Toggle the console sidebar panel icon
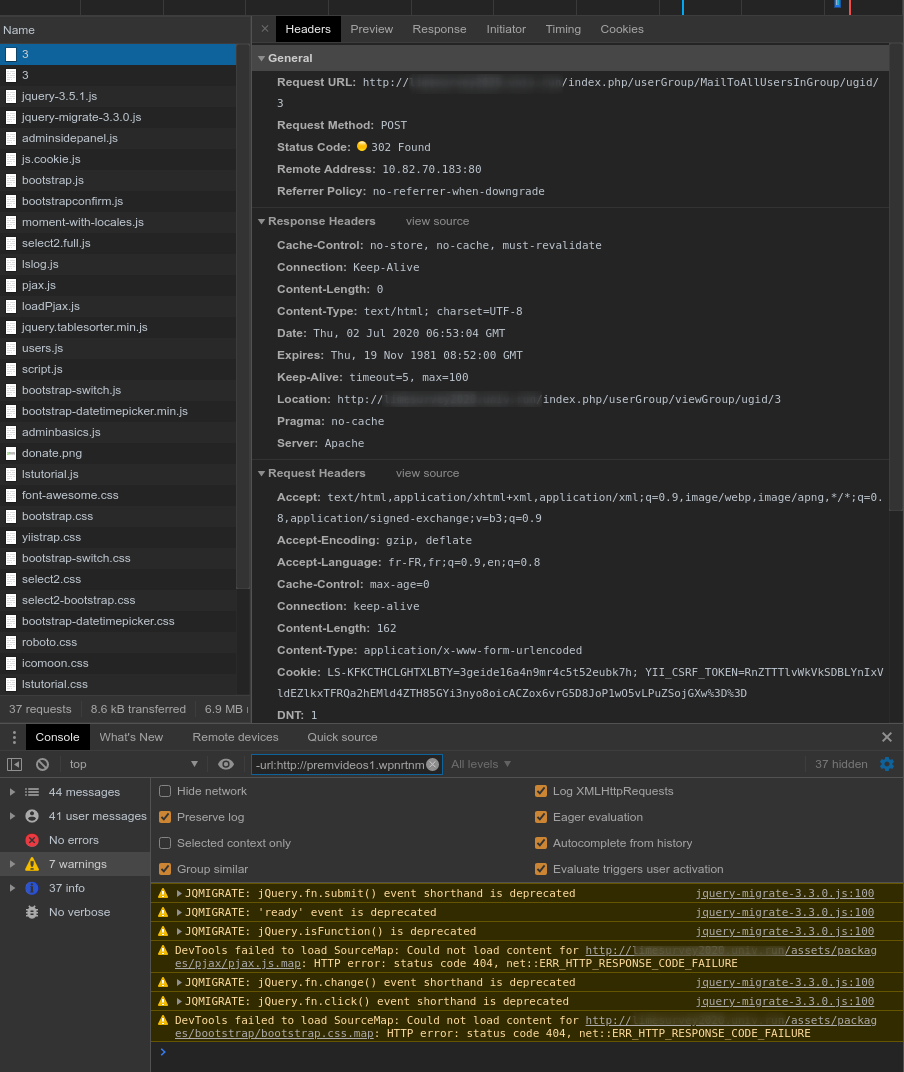Screen dimensions: 904x1072 [x=14, y=764]
